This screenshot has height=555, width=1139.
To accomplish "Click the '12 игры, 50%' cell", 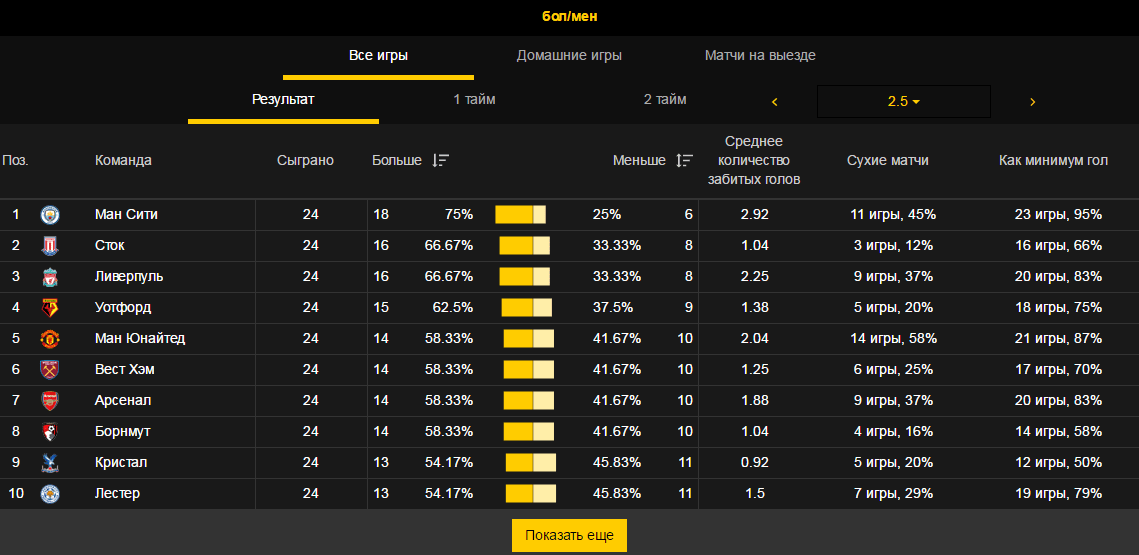I will click(1058, 463).
